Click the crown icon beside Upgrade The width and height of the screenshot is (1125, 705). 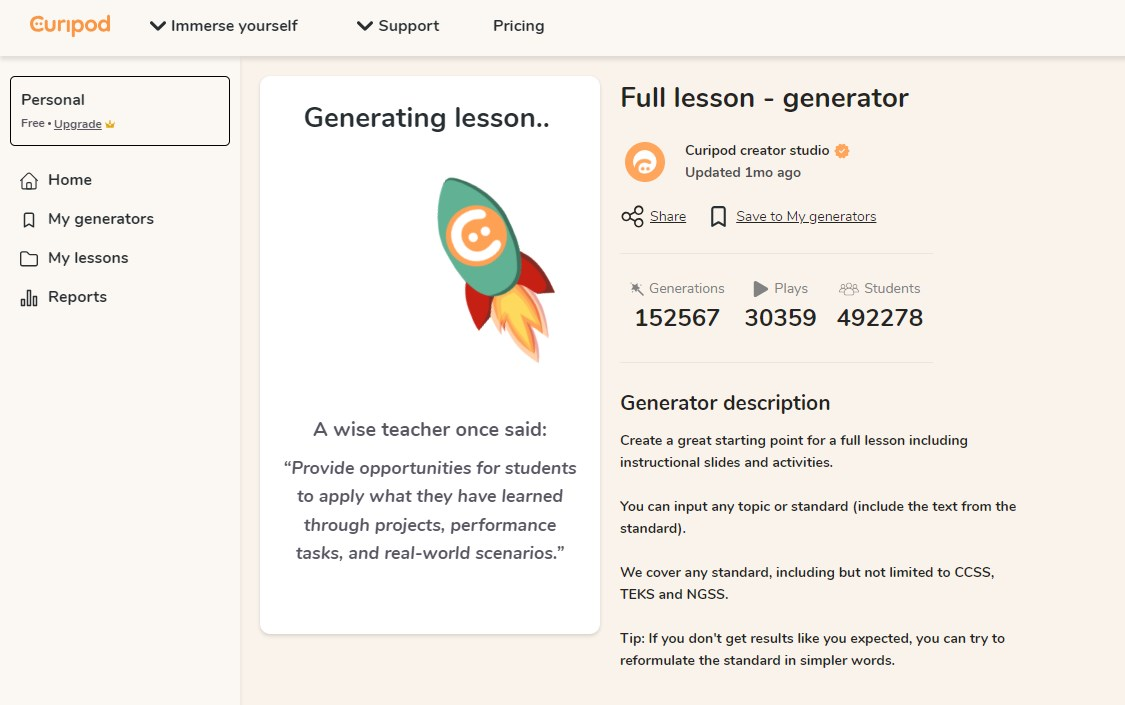tap(110, 124)
